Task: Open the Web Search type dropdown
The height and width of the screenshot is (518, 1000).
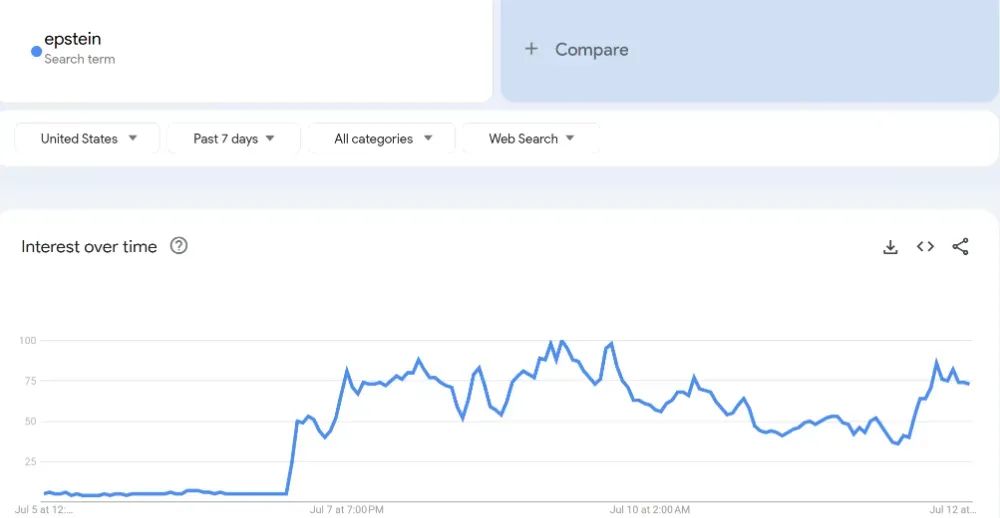Action: click(x=531, y=139)
